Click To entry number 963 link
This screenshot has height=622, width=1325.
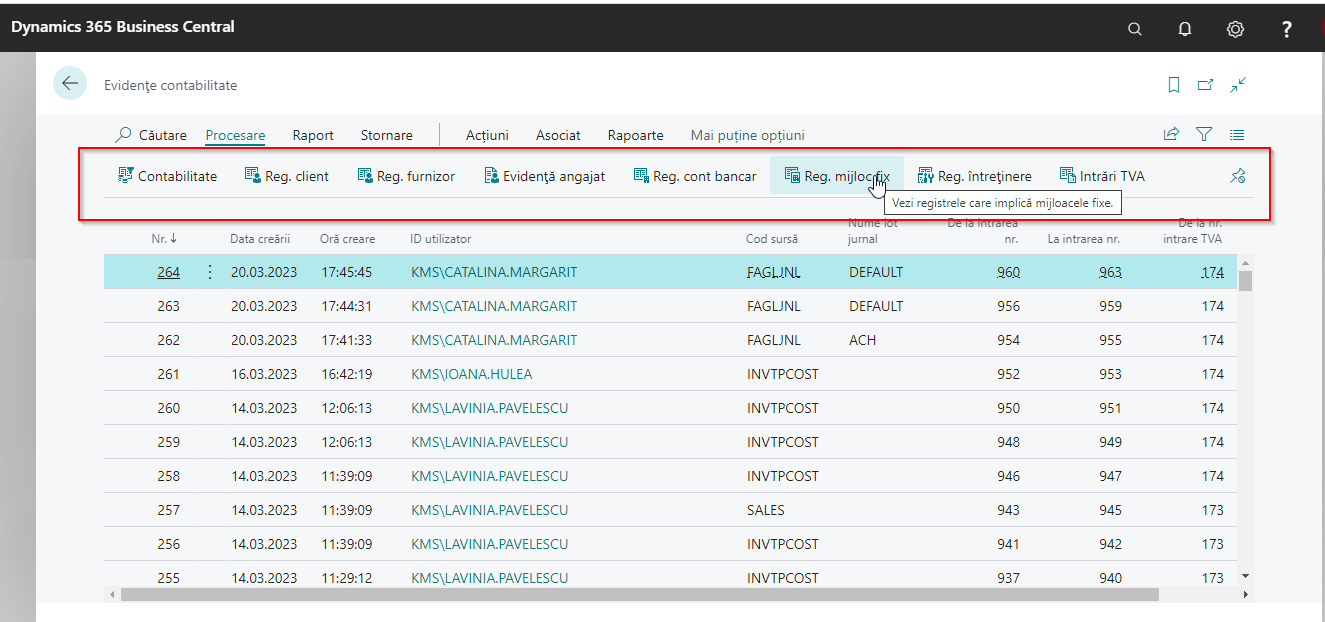pos(1109,272)
